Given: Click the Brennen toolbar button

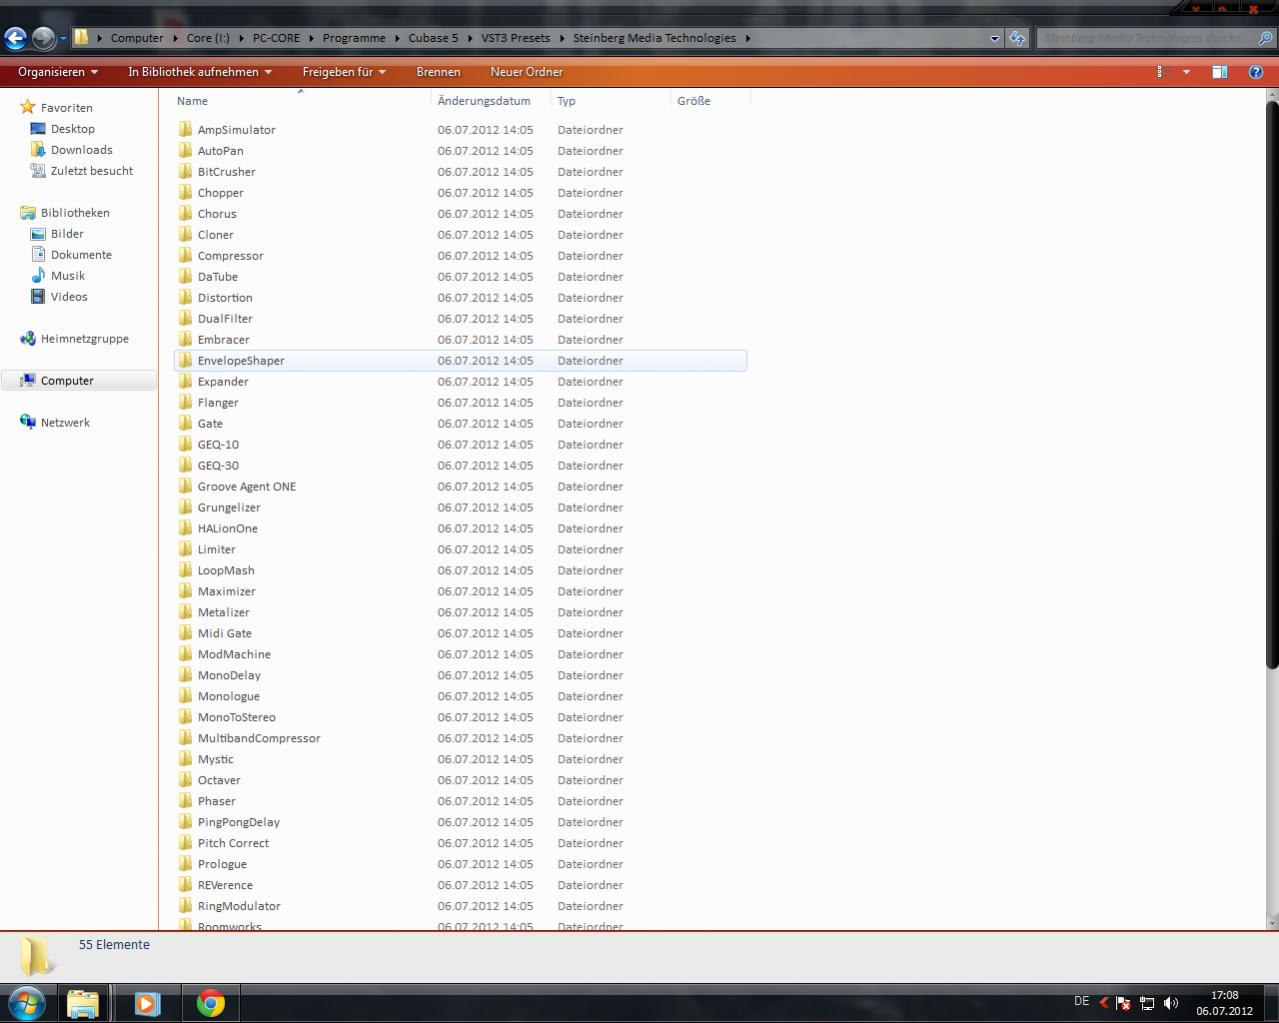Looking at the screenshot, I should tap(438, 72).
